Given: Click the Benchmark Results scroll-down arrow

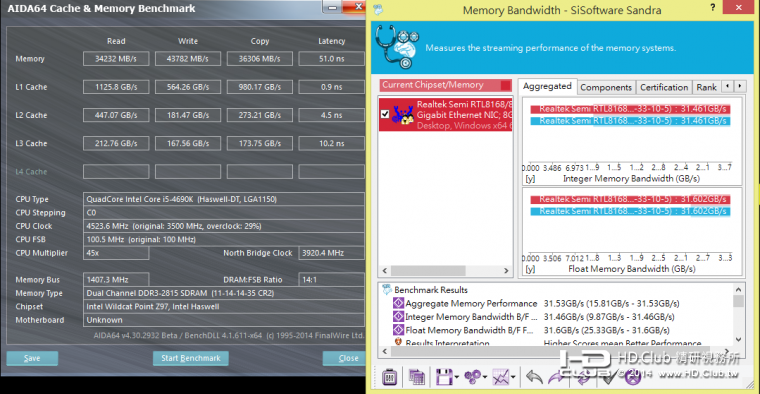Looking at the screenshot, I should click(x=738, y=339).
